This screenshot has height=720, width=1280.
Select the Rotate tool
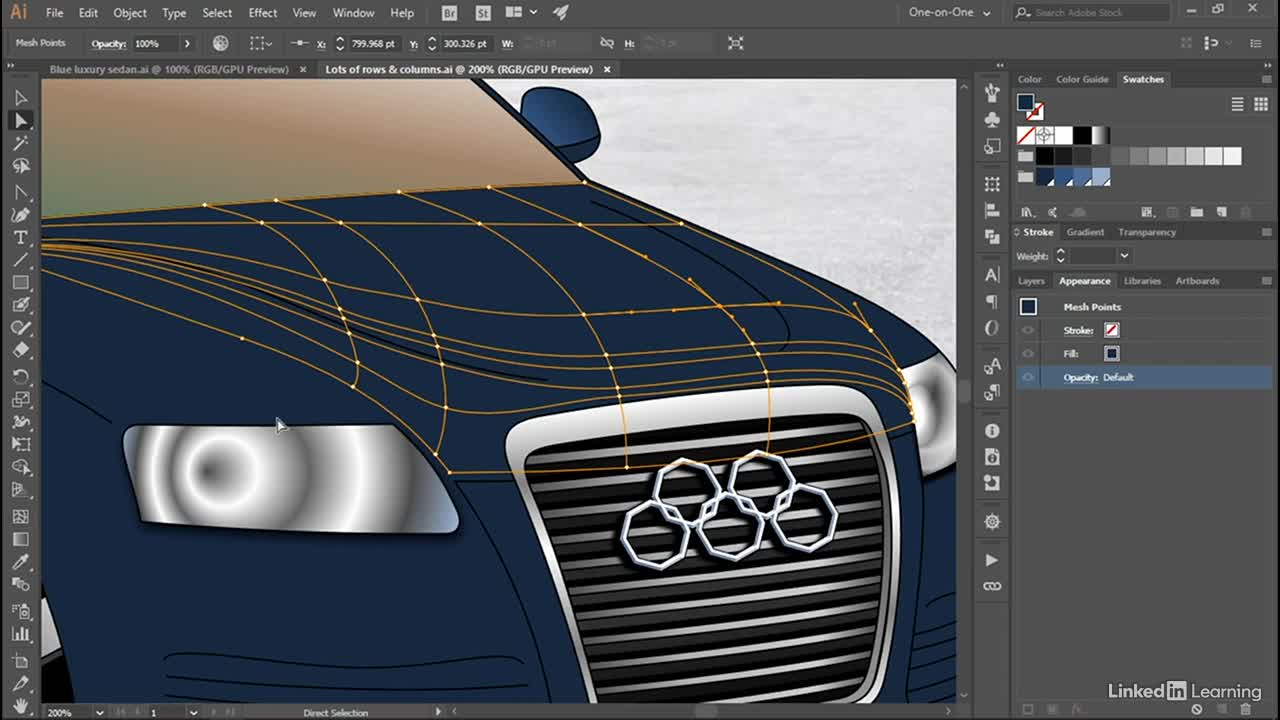point(20,377)
